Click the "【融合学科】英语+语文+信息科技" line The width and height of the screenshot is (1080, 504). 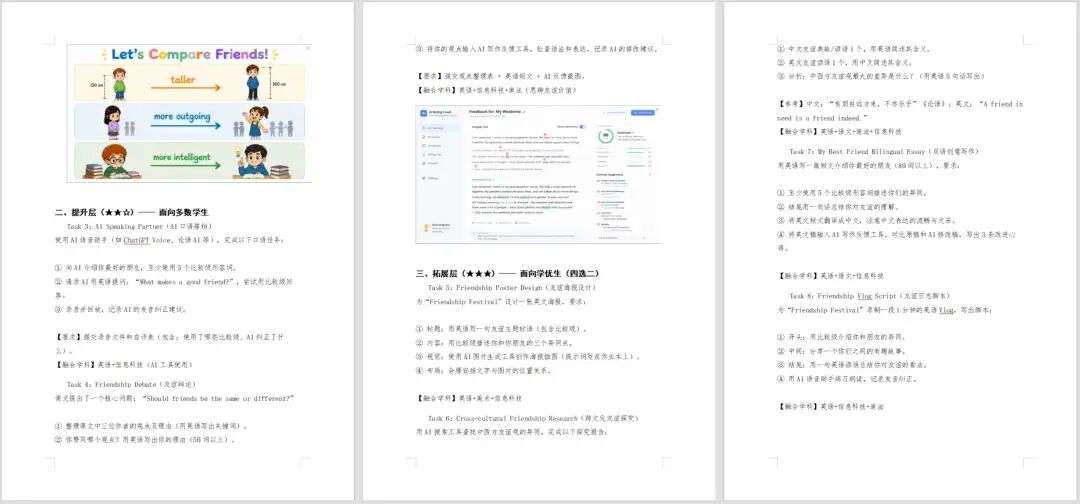830,275
